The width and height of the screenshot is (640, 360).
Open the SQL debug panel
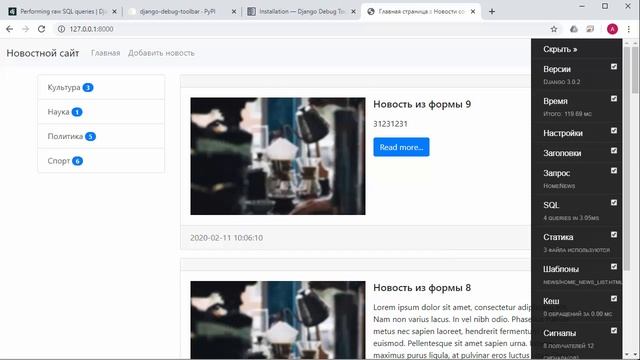pyautogui.click(x=551, y=205)
